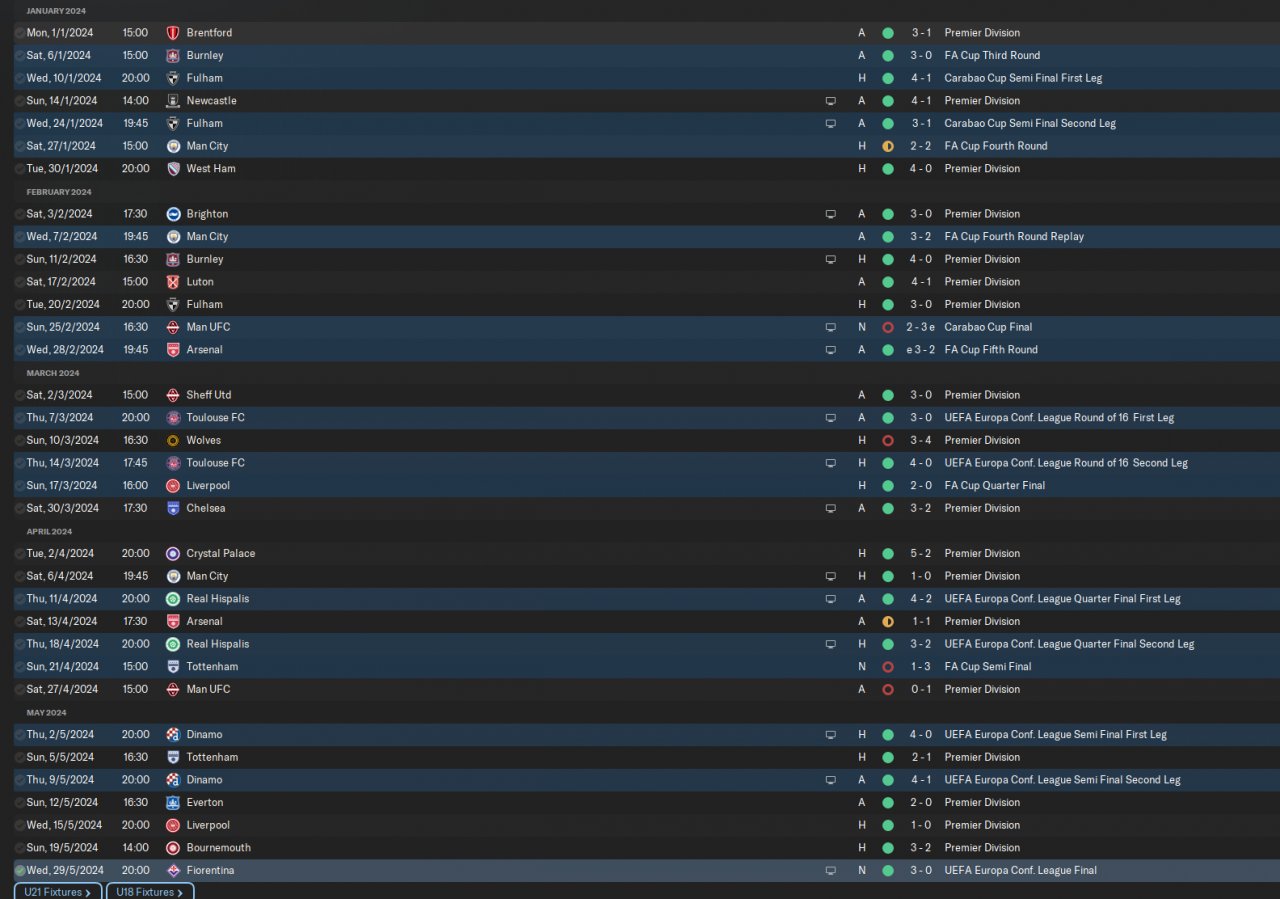Click the TV icon on the 6/4/2024 Man City row
The image size is (1280, 899).
coord(830,576)
